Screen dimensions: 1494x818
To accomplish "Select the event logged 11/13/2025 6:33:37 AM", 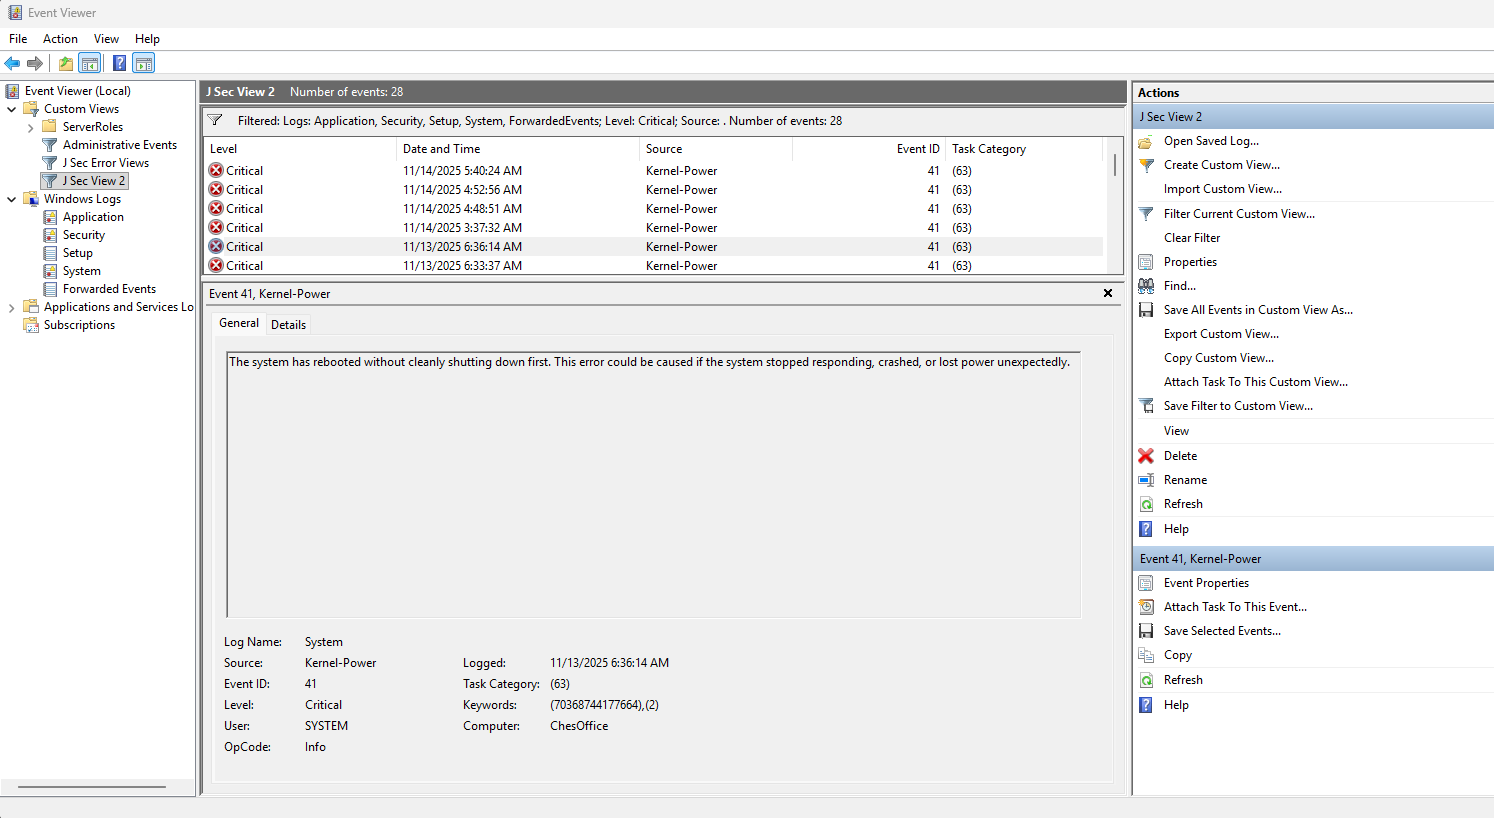I will click(x=654, y=266).
